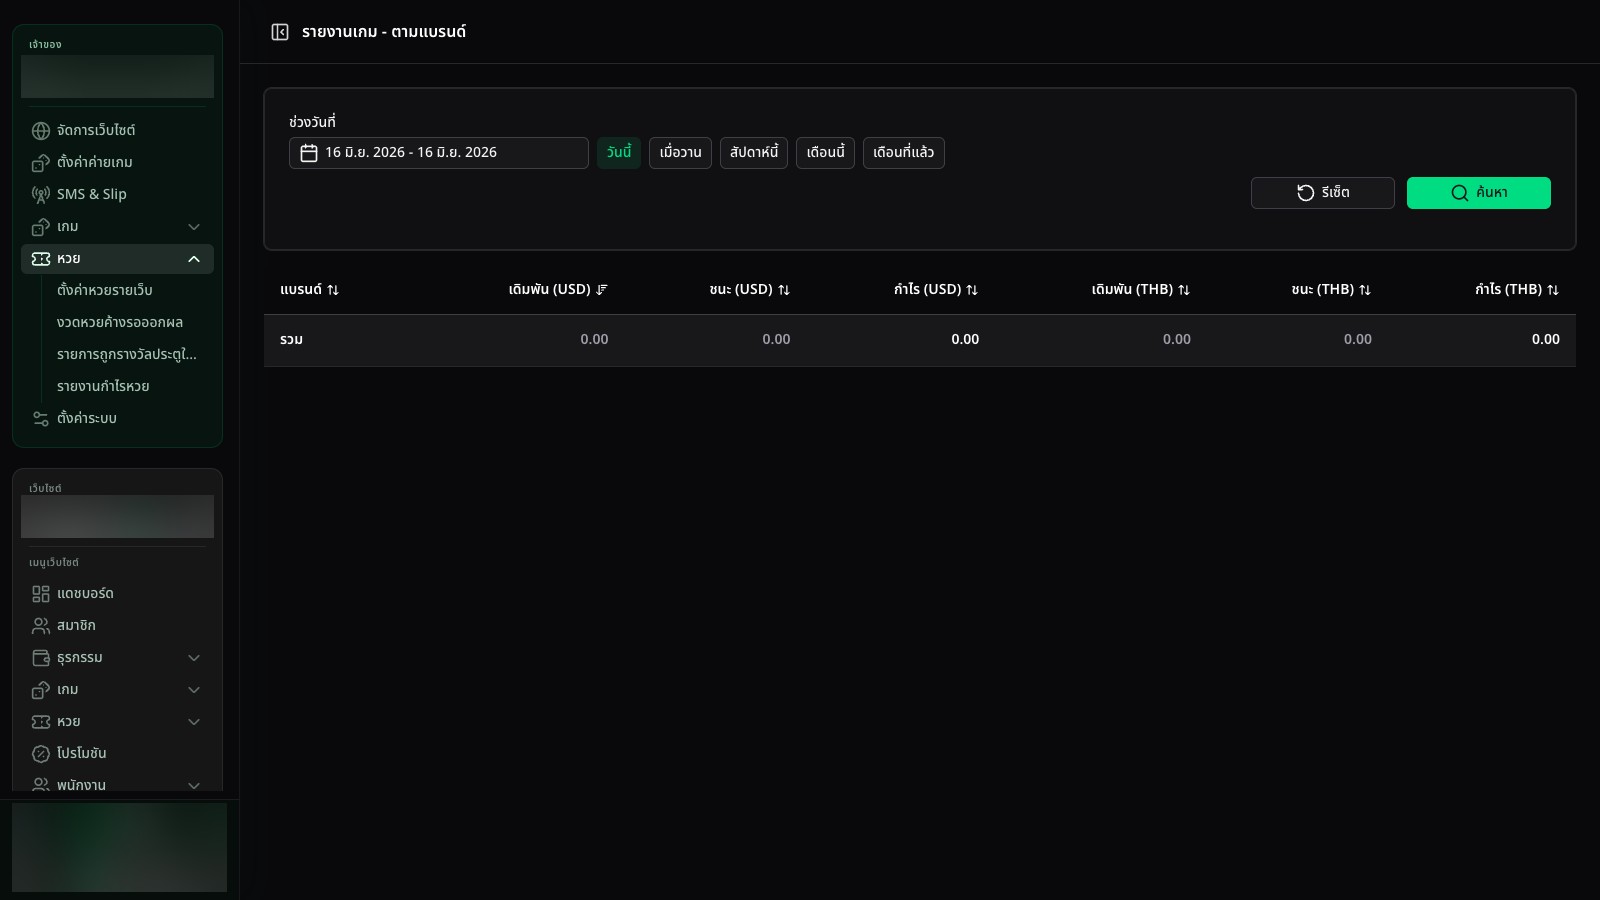Collapse the หวย submenu chevron

pos(194,259)
